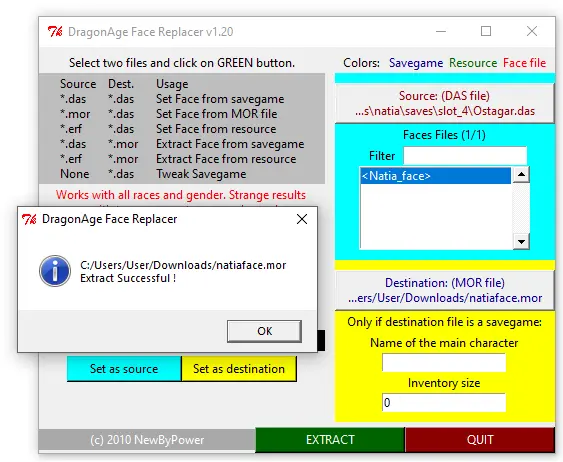The image size is (563, 462).
Task: Click the Name of the main character field
Action: click(x=444, y=363)
